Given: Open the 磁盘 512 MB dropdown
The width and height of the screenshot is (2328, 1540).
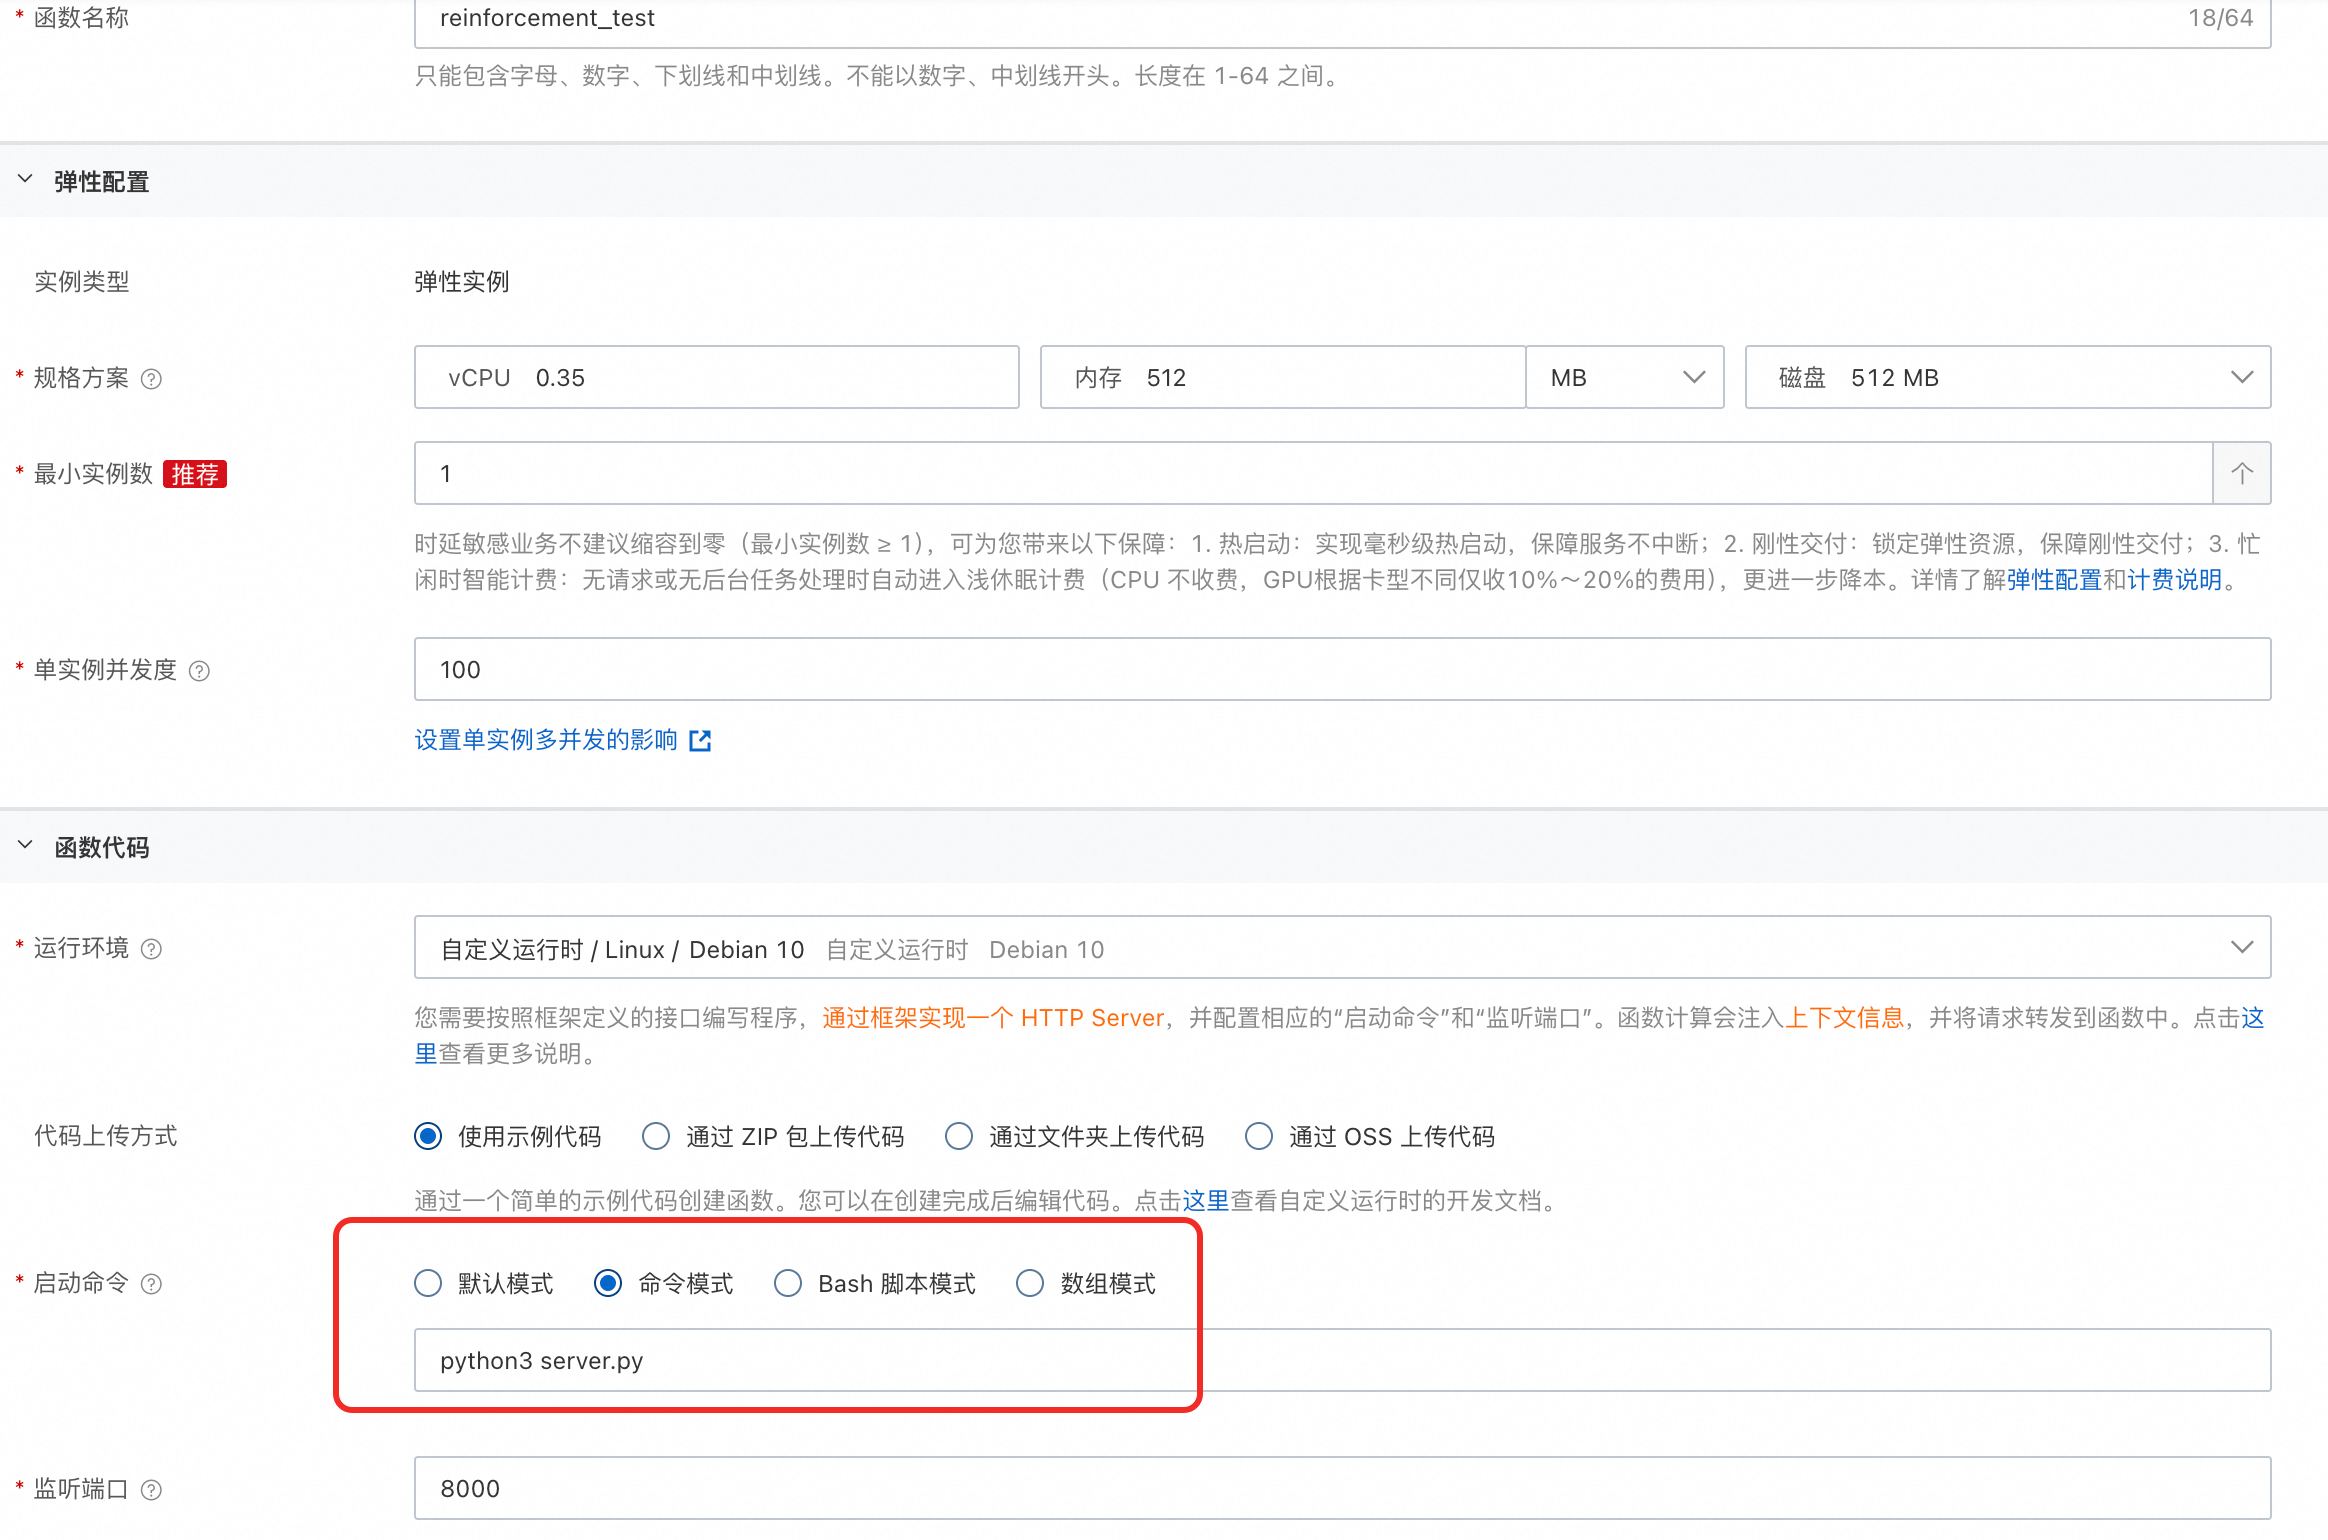Looking at the screenshot, I should tap(2007, 377).
